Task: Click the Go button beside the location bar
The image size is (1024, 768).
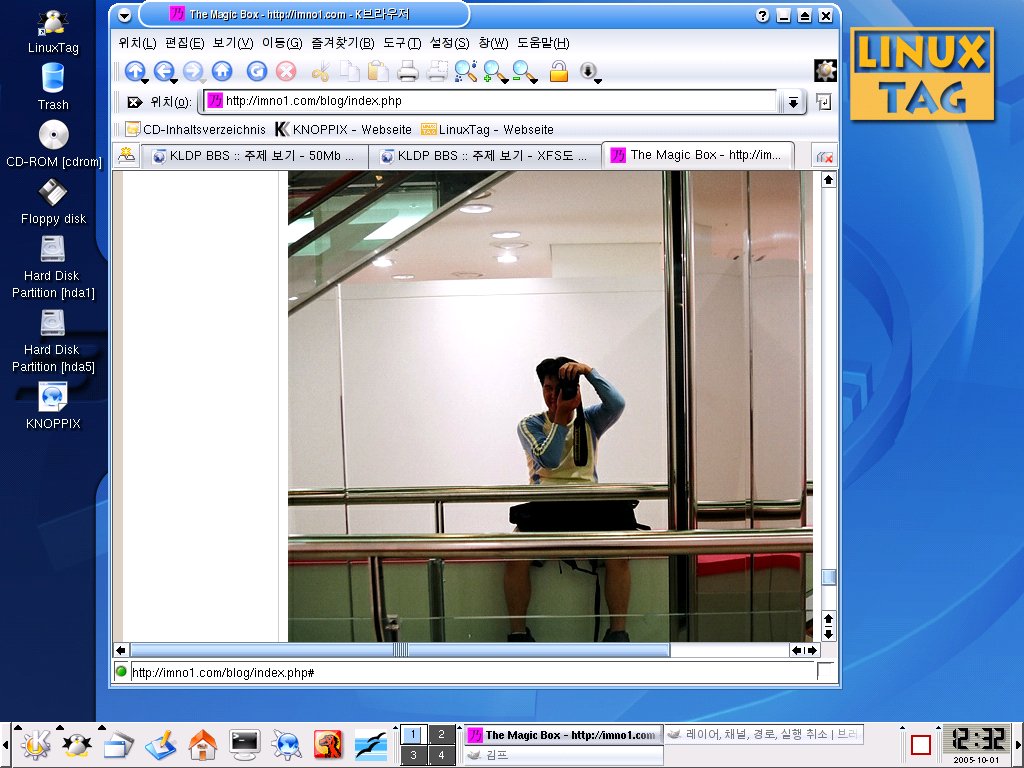Action: (824, 102)
